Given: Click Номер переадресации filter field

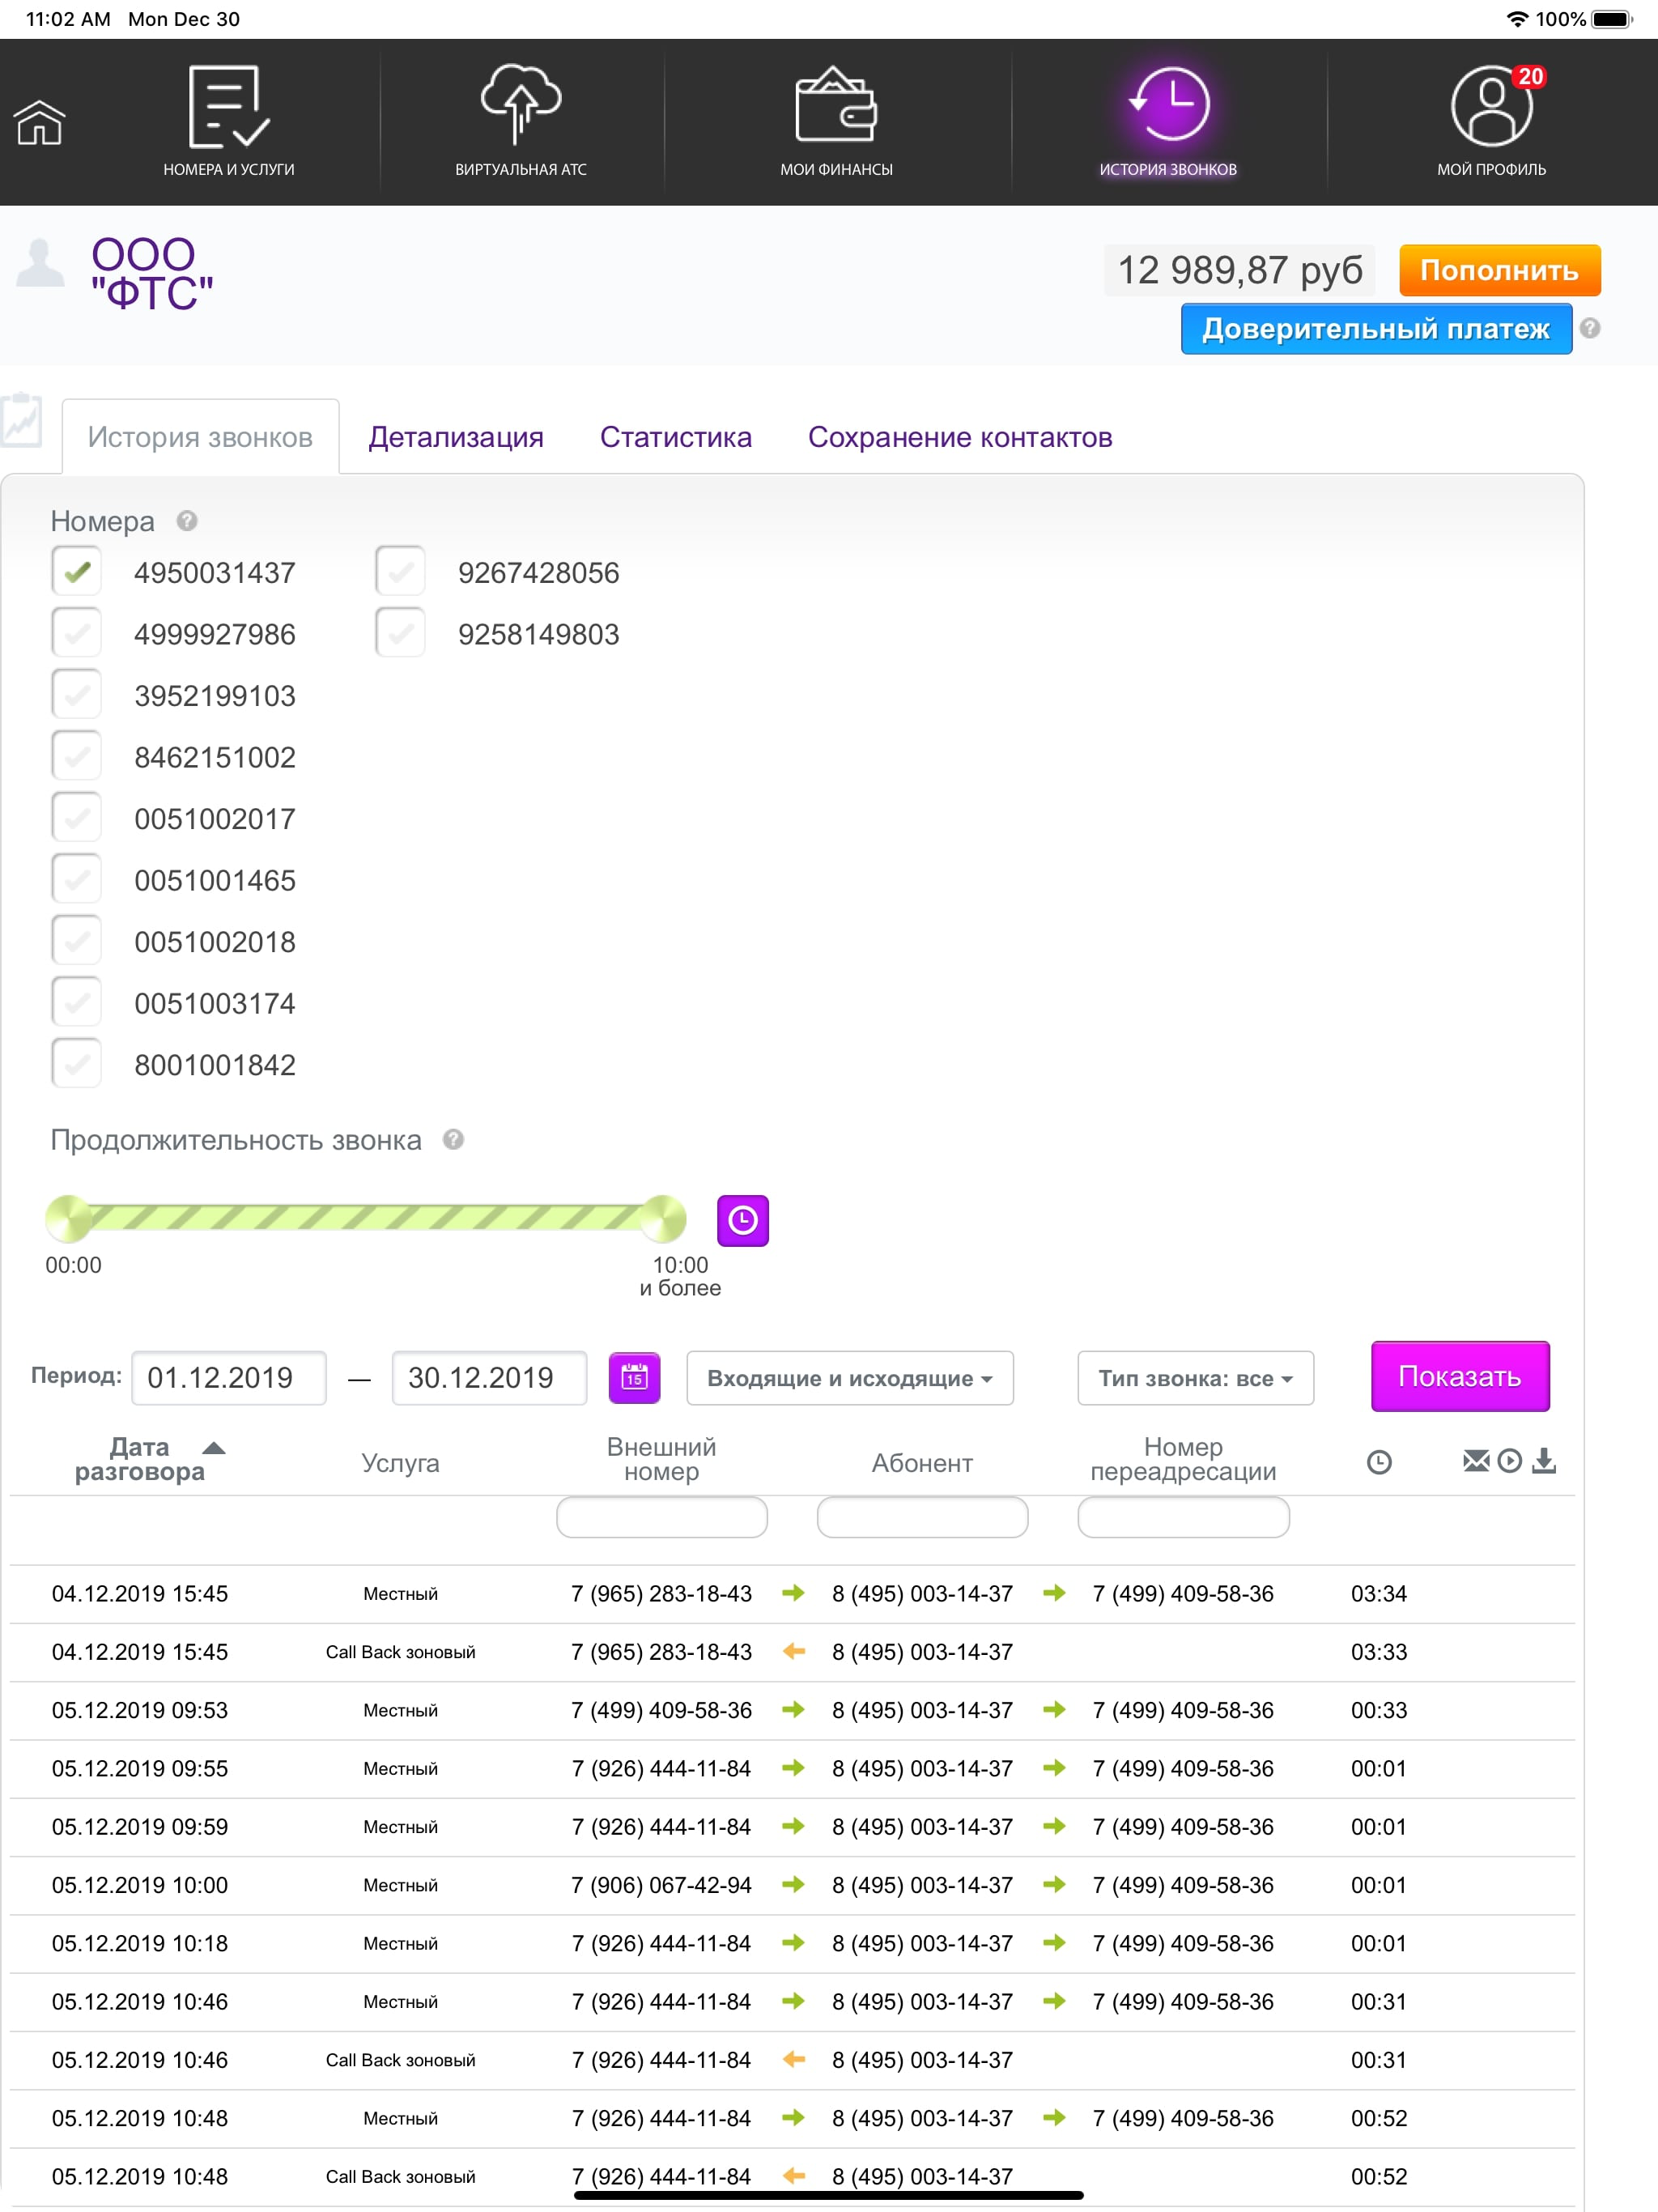Looking at the screenshot, I should (x=1183, y=1517).
